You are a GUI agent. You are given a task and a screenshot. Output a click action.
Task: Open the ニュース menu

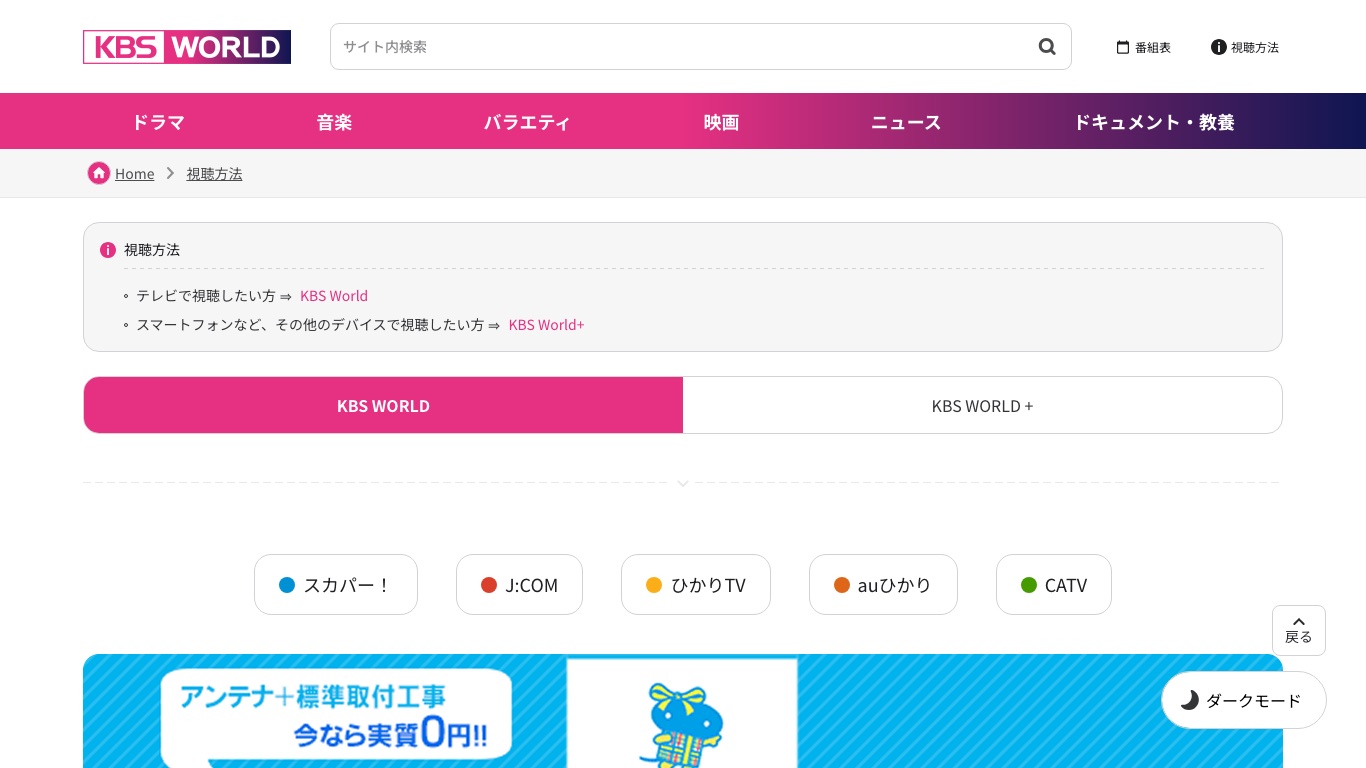tap(906, 122)
